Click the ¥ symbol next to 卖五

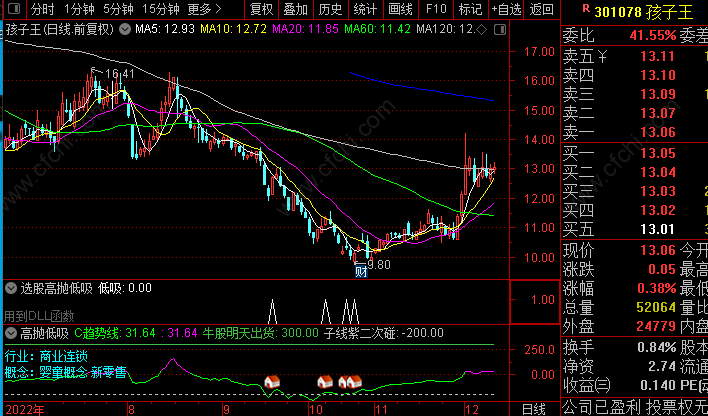click(x=603, y=56)
